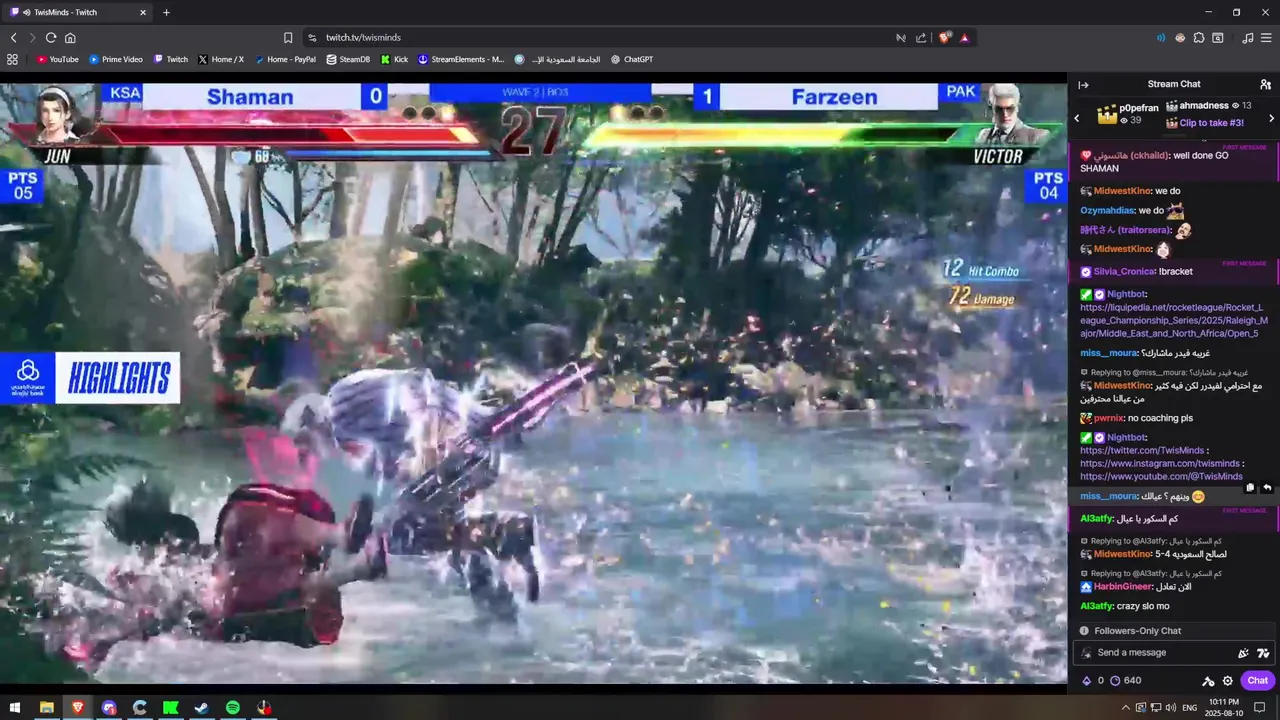
Task: Open the Kick bookmark
Action: (x=394, y=60)
